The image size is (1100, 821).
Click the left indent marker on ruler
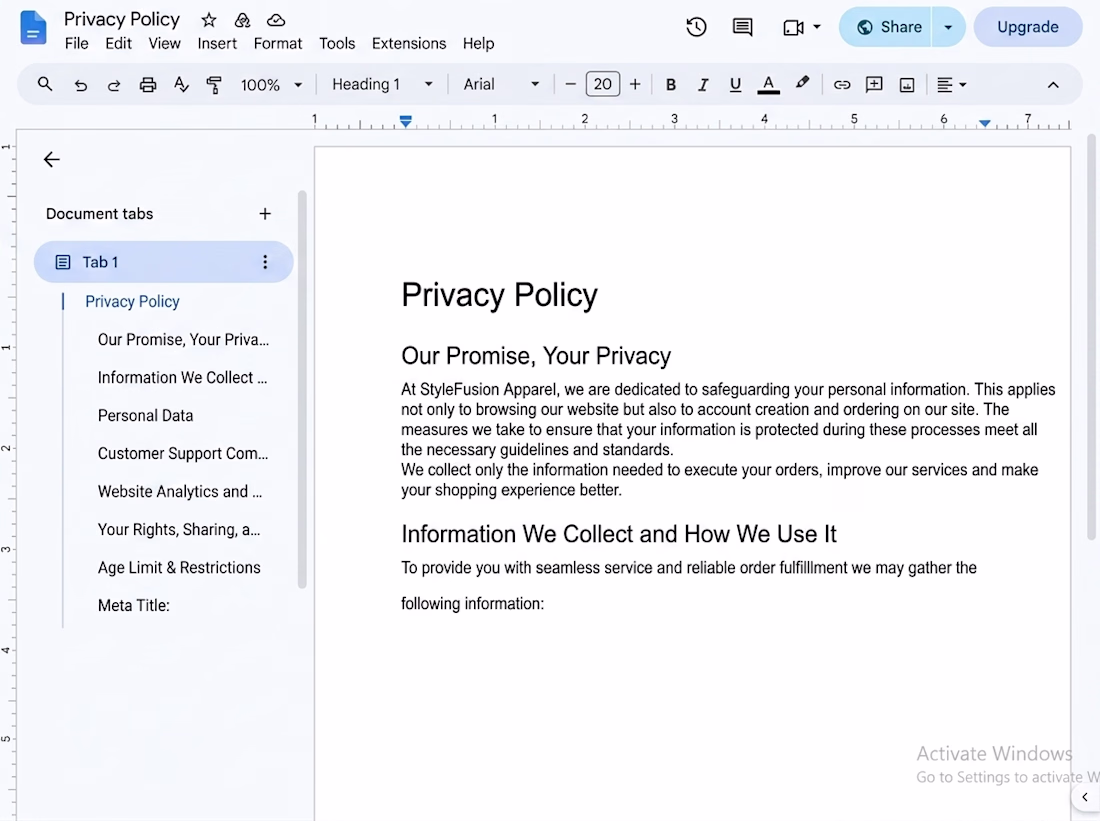point(405,121)
